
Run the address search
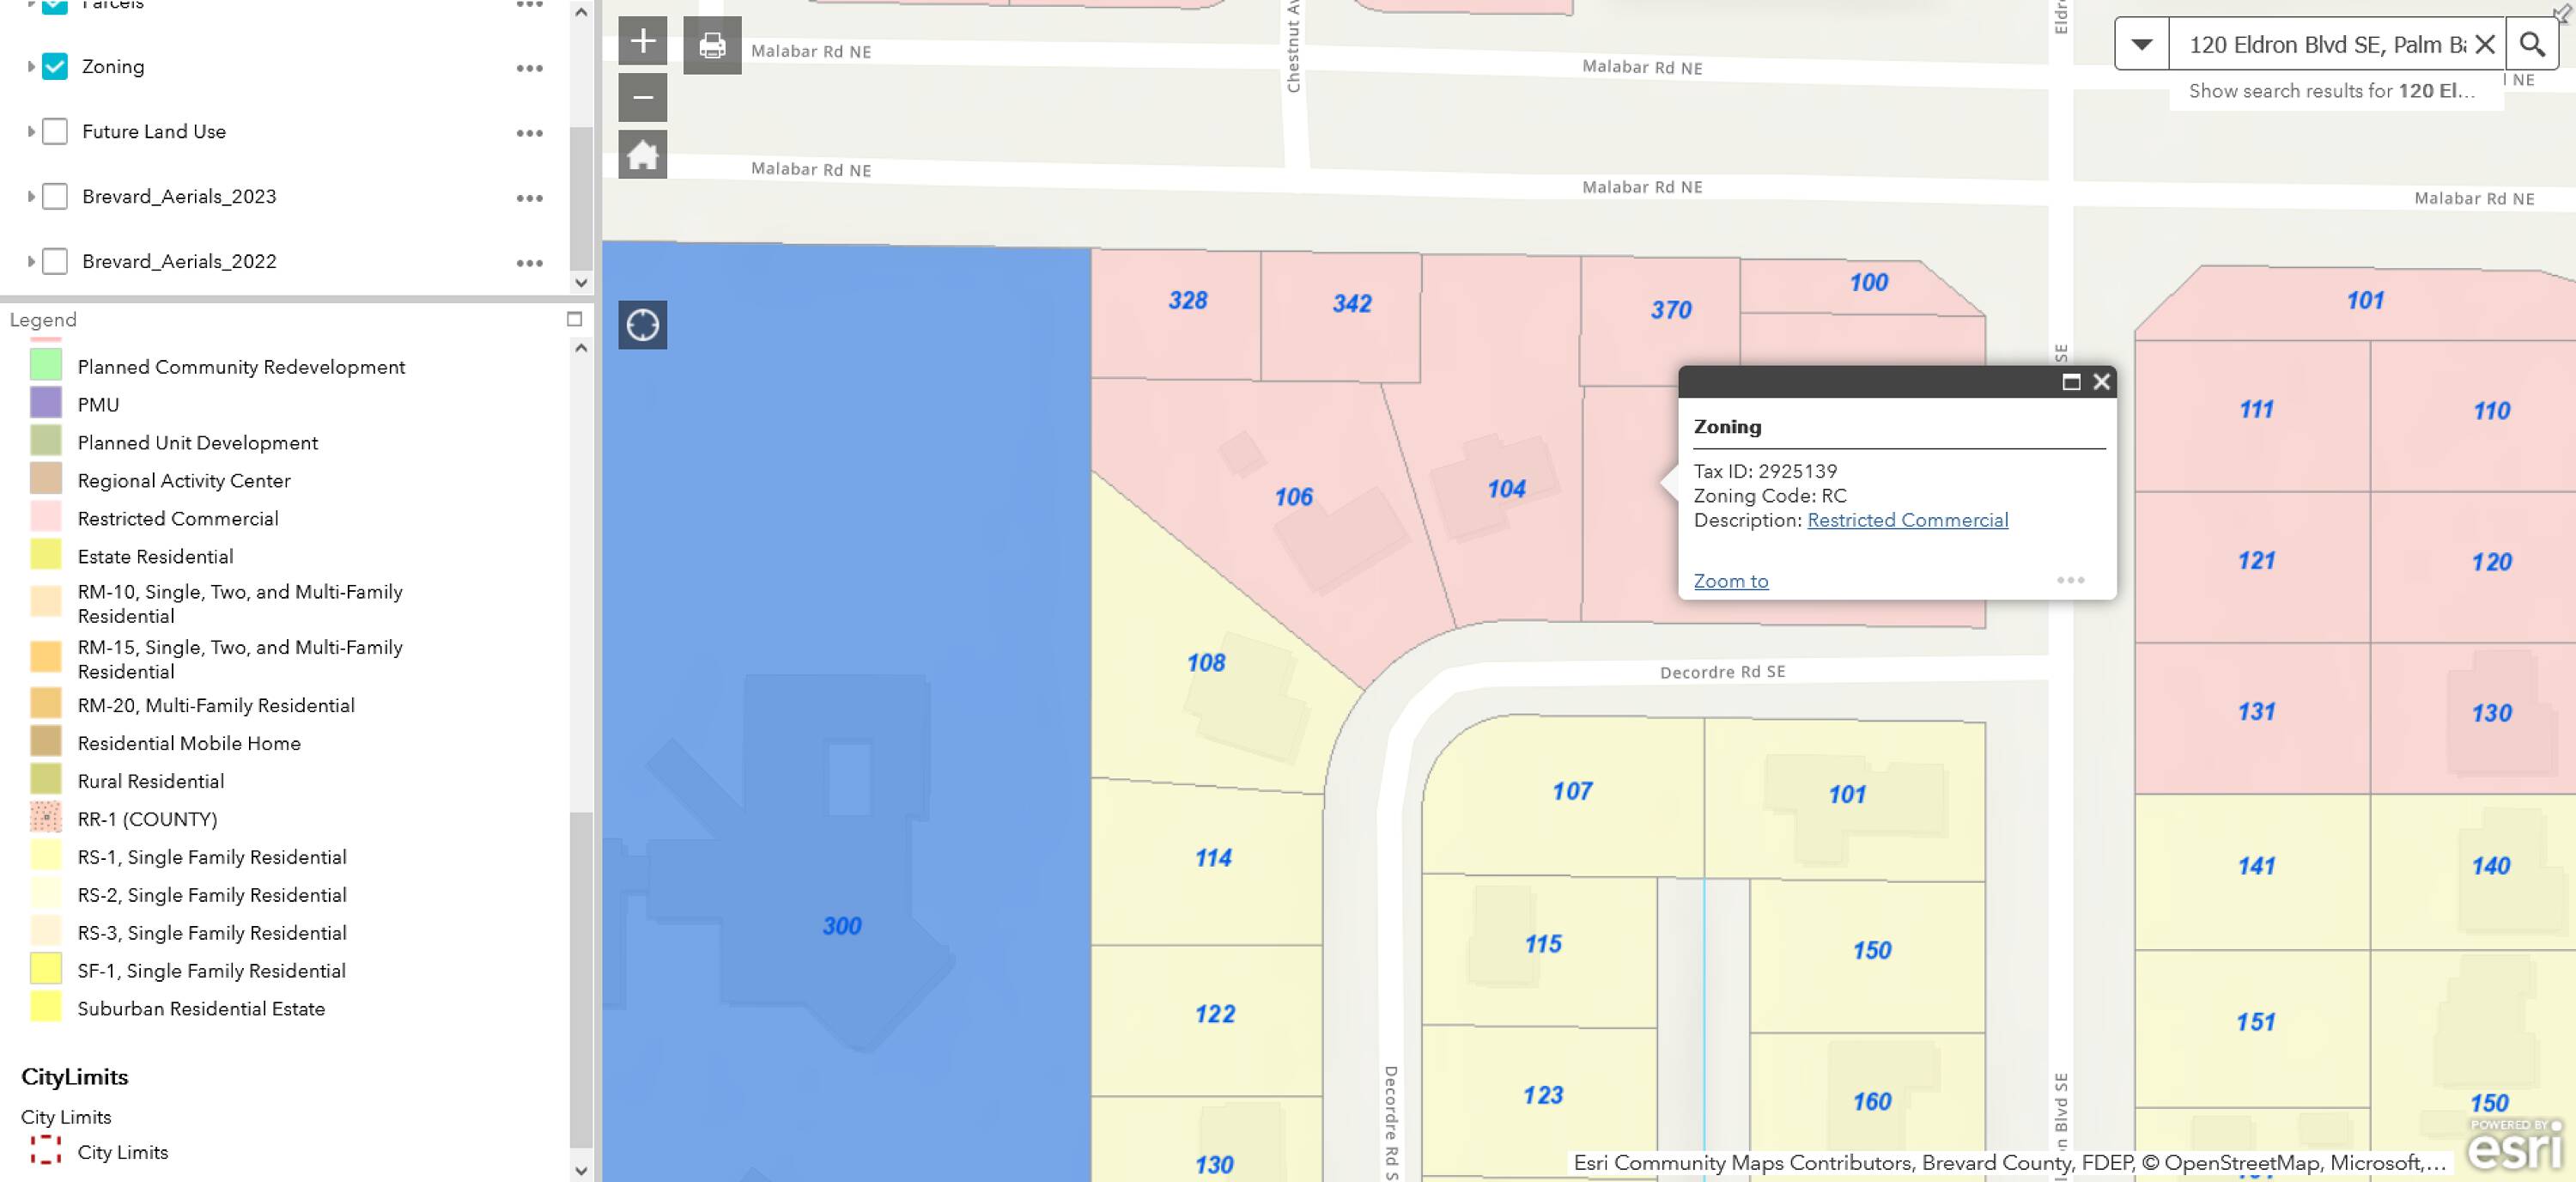2531,45
